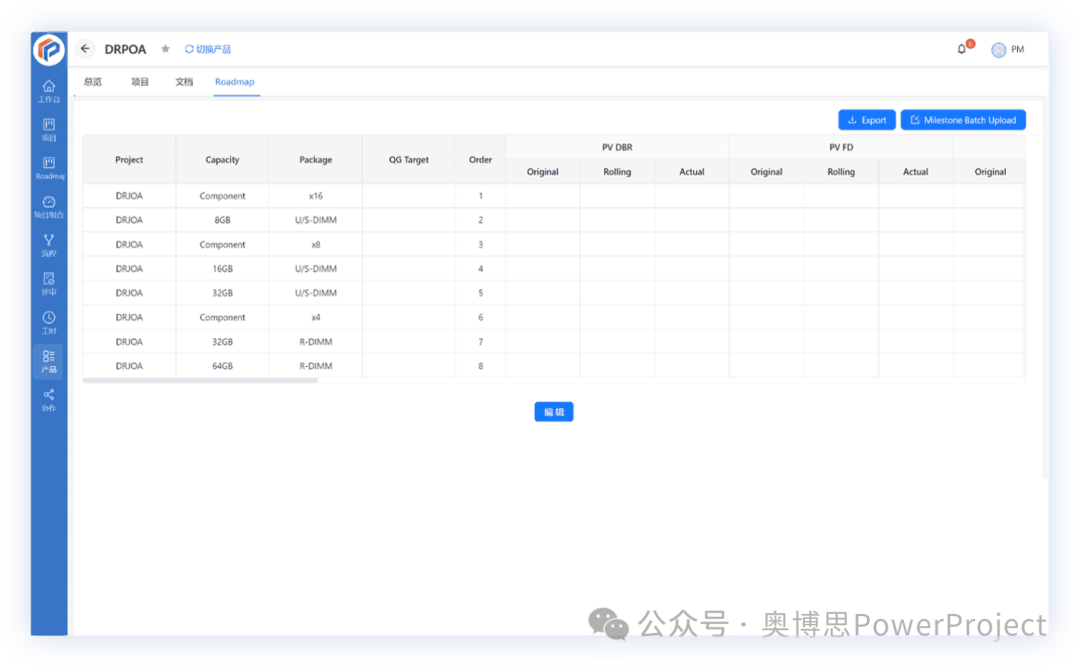This screenshot has width=1080, height=668.
Task: Click the PowerProject logo at top left
Action: coord(48,48)
